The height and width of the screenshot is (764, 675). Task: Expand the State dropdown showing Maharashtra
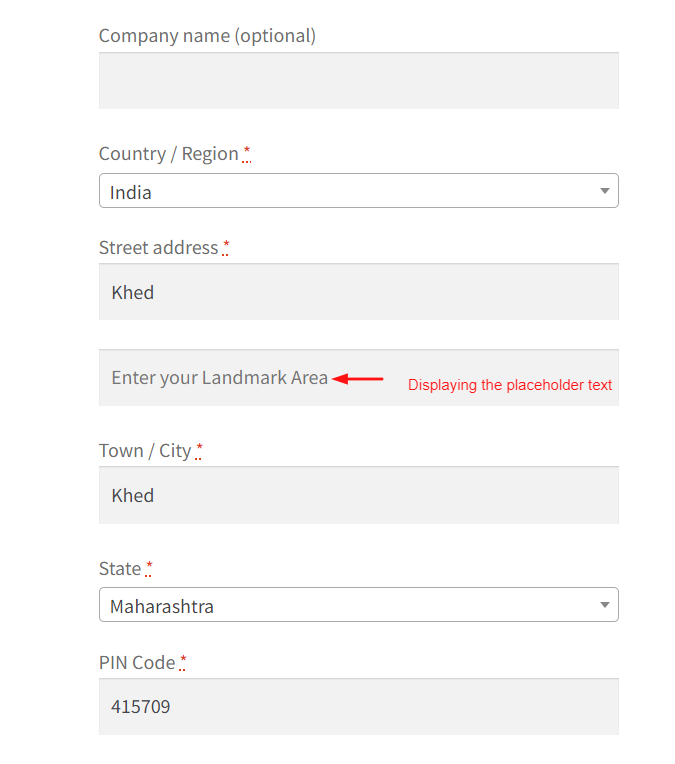click(x=359, y=605)
